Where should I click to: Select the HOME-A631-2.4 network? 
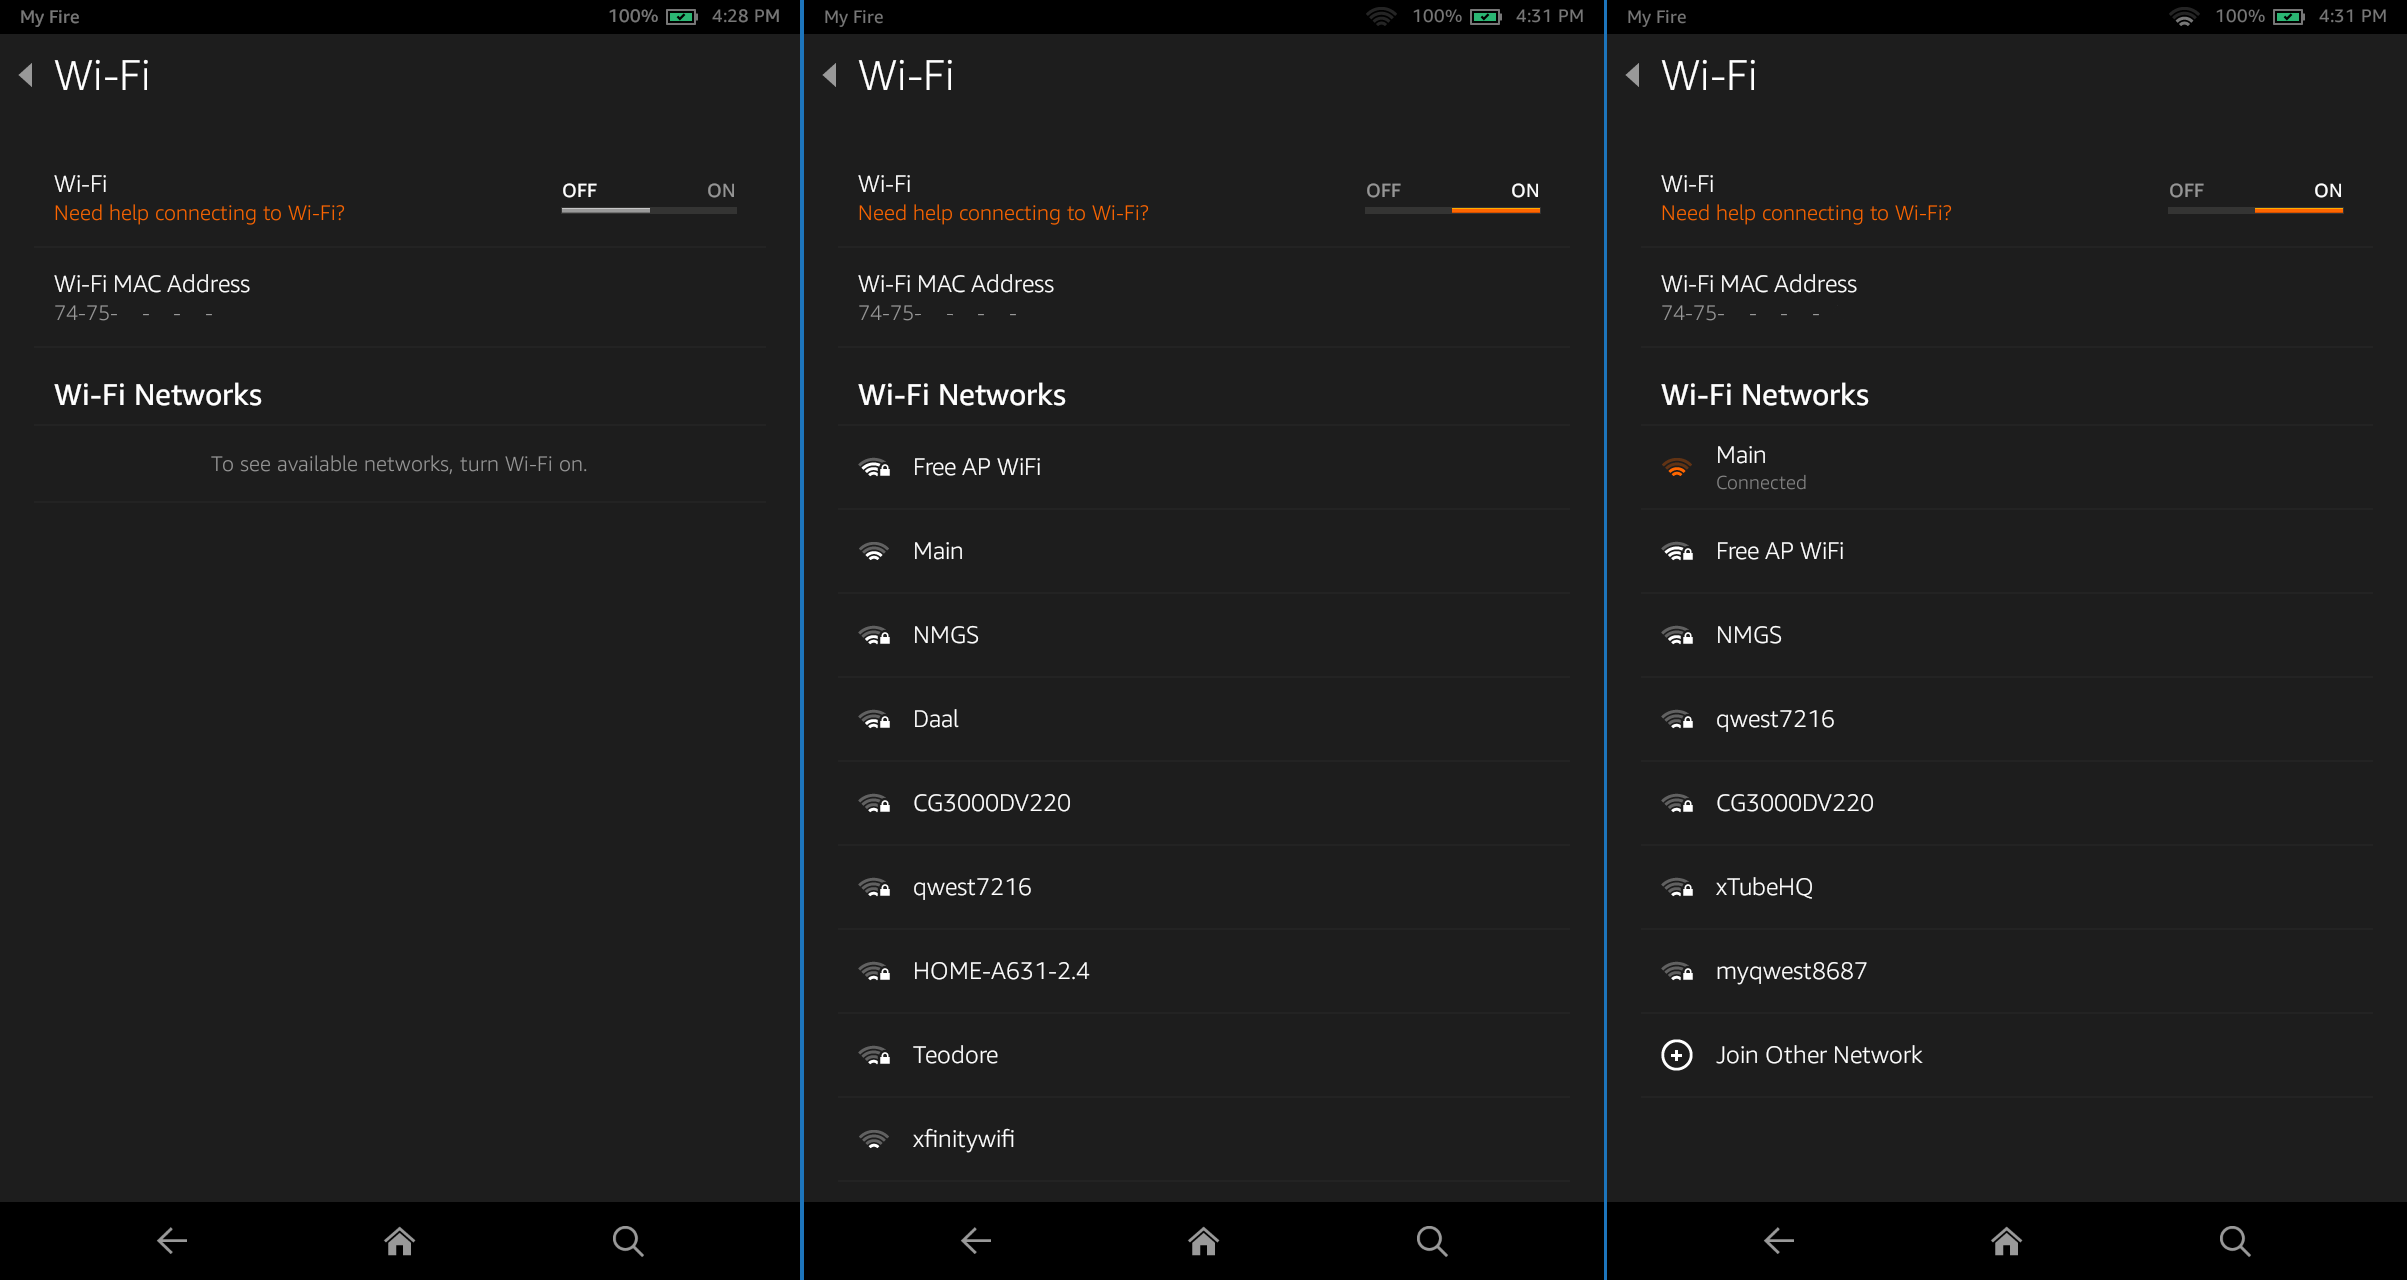1000,971
